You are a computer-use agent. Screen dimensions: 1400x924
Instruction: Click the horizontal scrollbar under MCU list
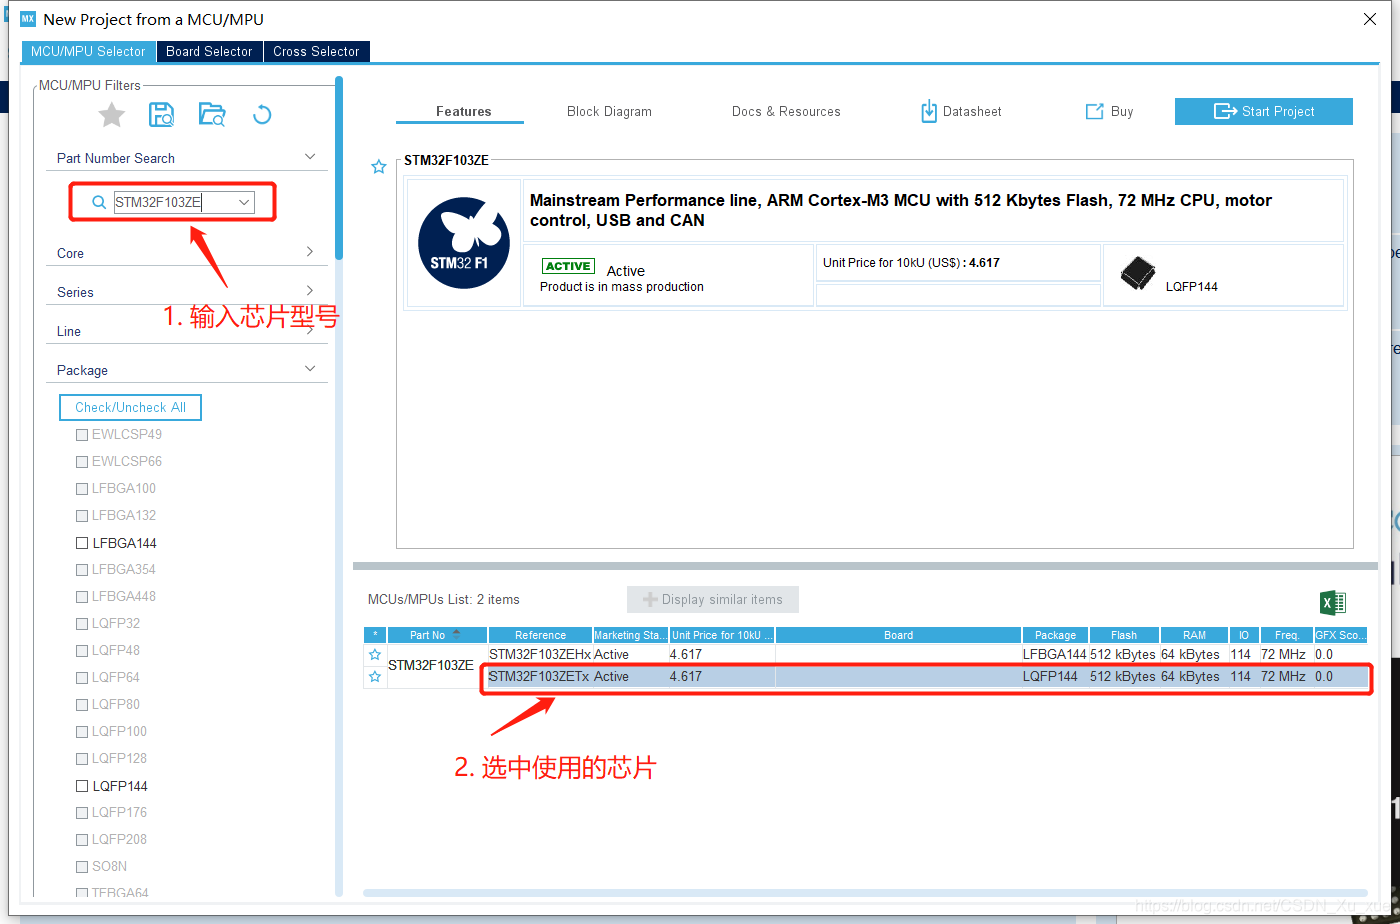(x=865, y=892)
